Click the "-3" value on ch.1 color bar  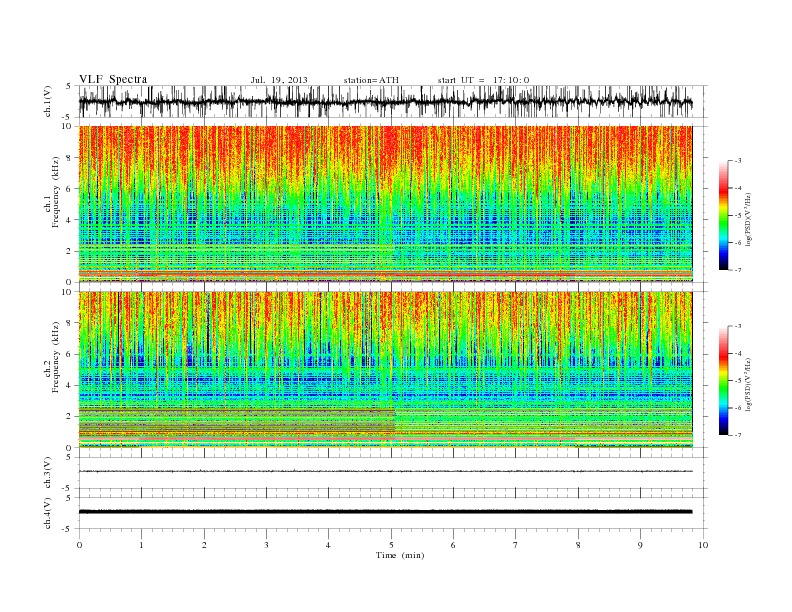738,161
